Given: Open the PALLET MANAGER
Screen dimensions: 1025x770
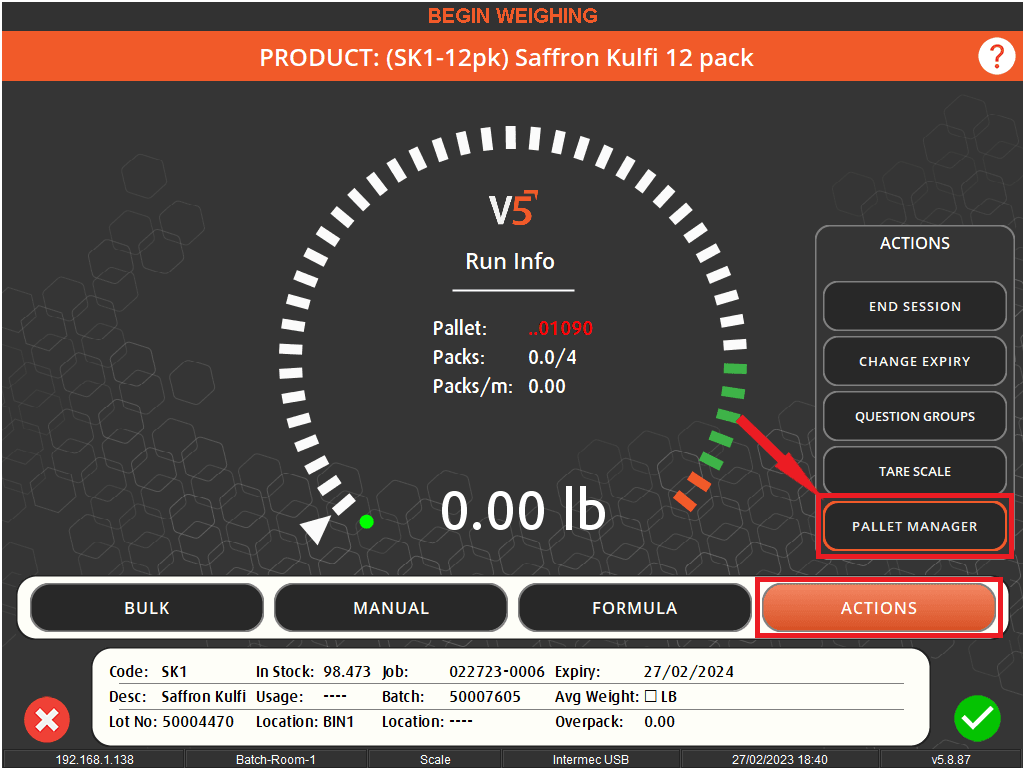Looking at the screenshot, I should tap(914, 526).
